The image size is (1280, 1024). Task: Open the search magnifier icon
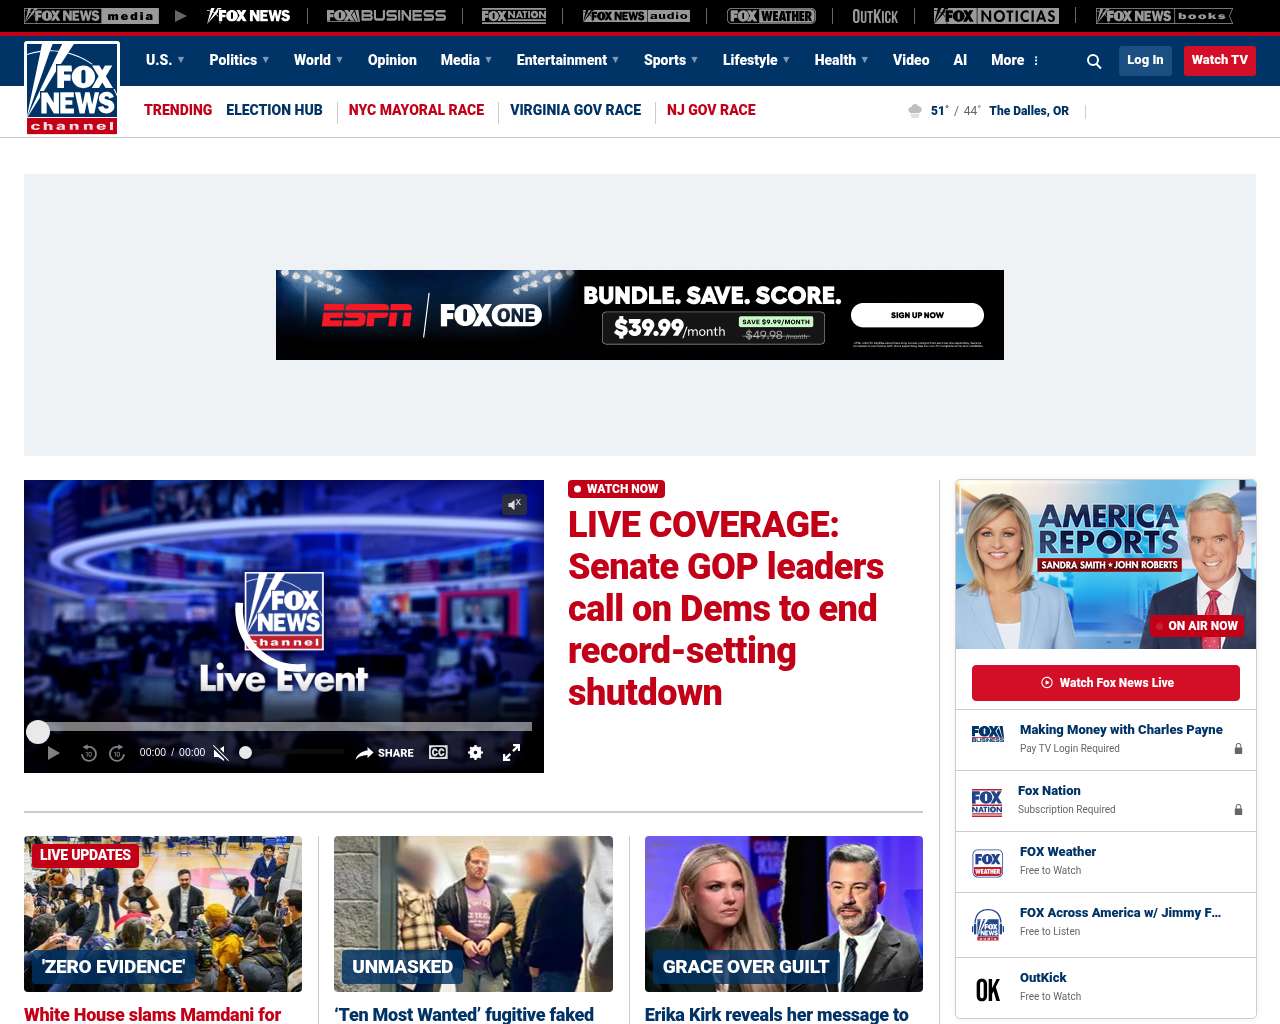tap(1094, 61)
